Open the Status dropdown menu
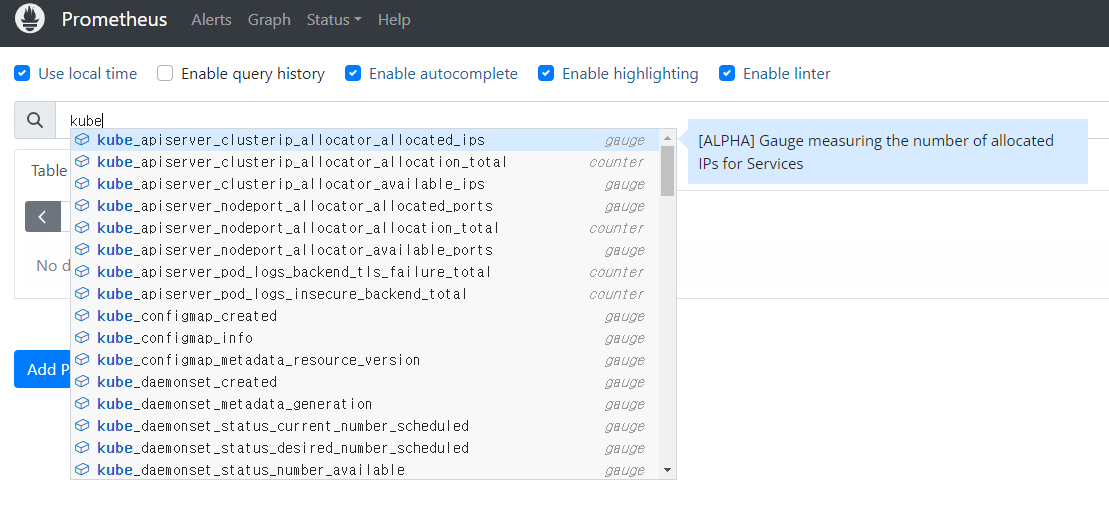The height and width of the screenshot is (523, 1109). 334,20
